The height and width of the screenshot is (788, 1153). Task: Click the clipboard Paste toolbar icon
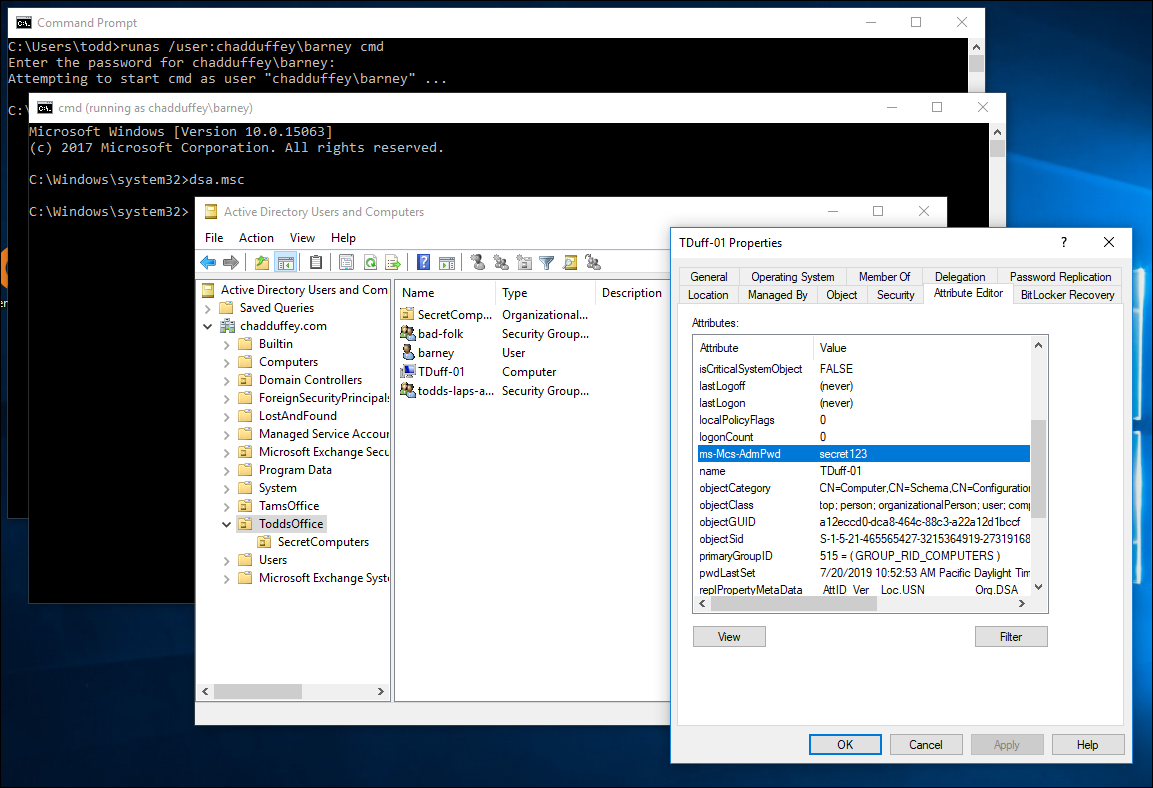316,262
